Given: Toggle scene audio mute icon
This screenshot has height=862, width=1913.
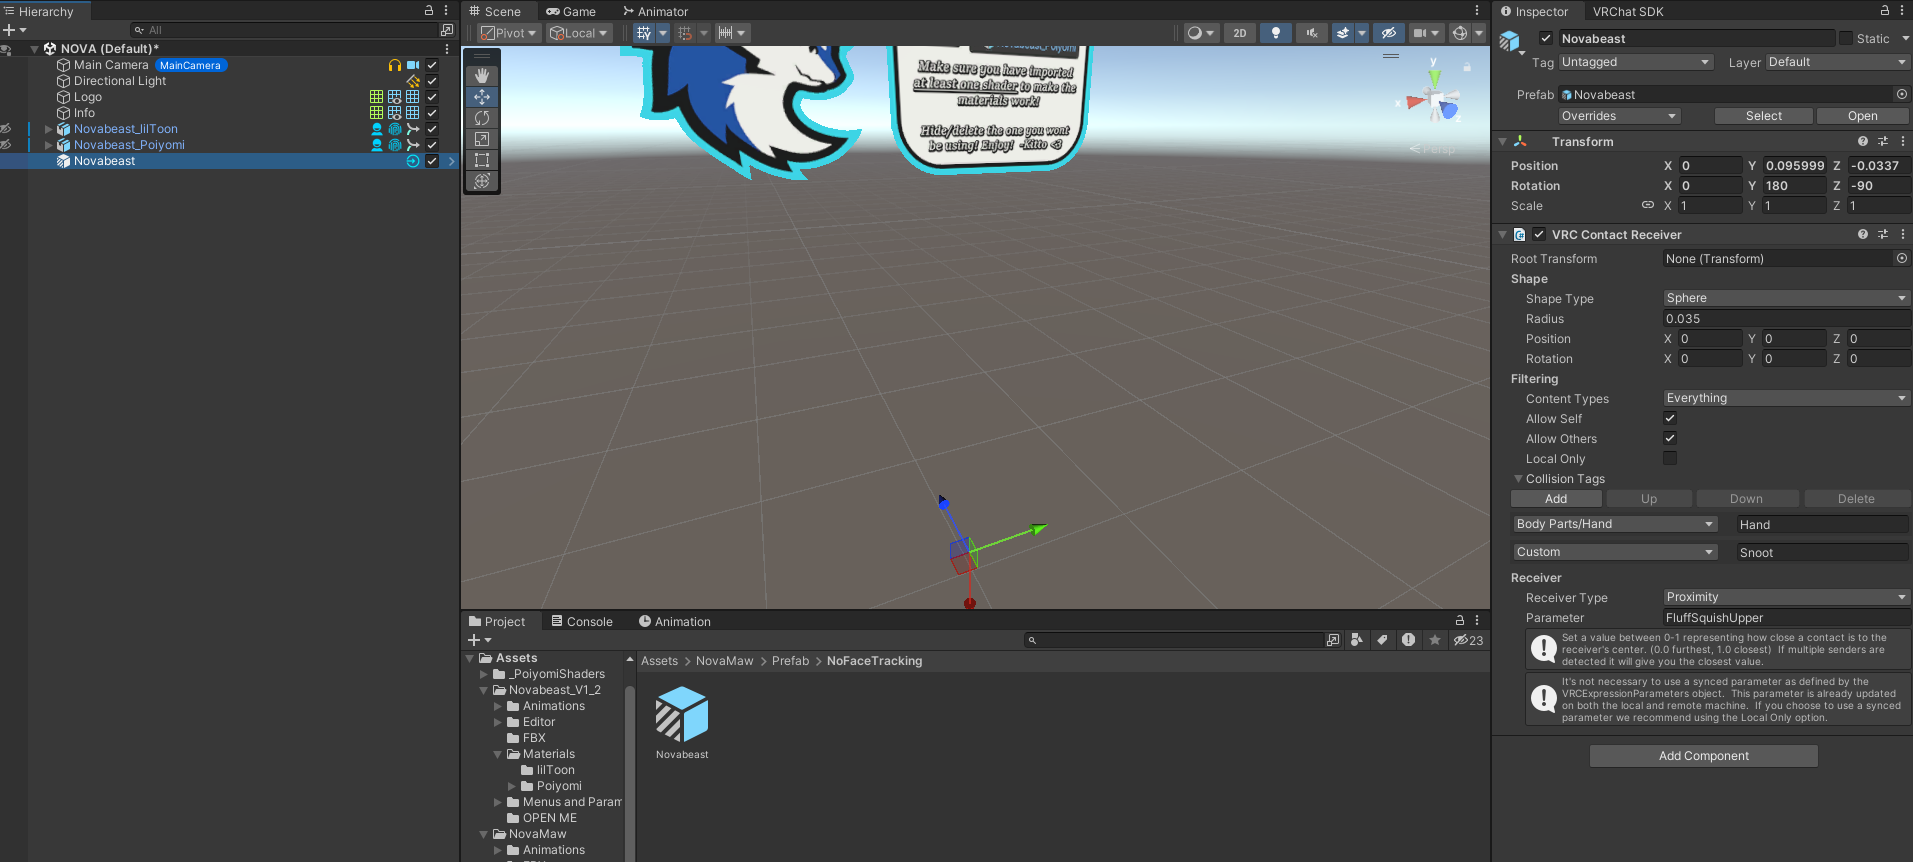Looking at the screenshot, I should coord(1311,33).
